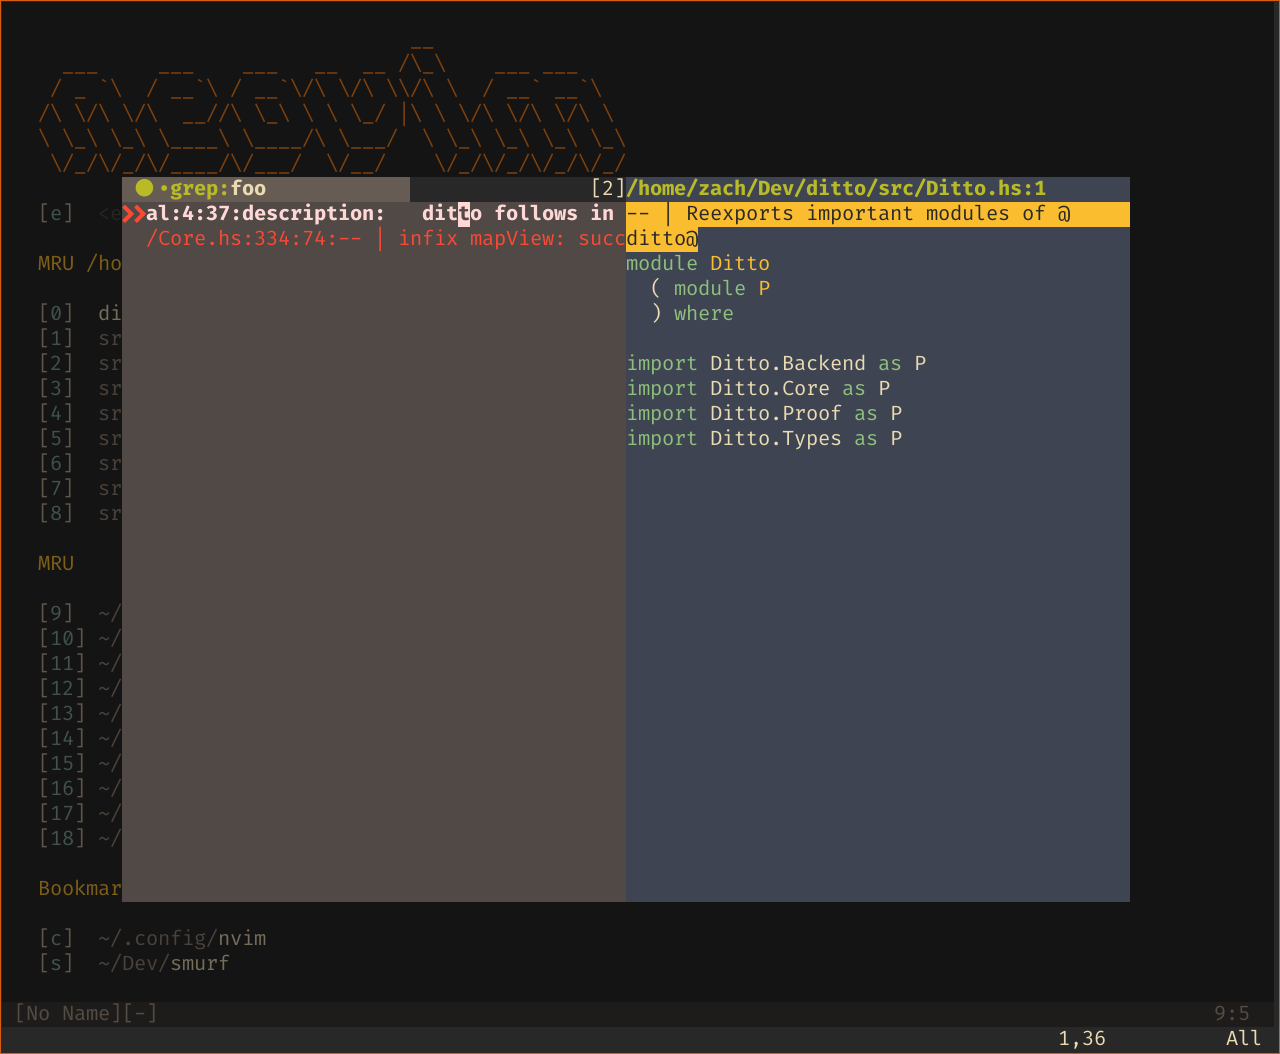Select the highlighted 'ditto follows in' result
The width and height of the screenshot is (1280, 1054).
500,213
